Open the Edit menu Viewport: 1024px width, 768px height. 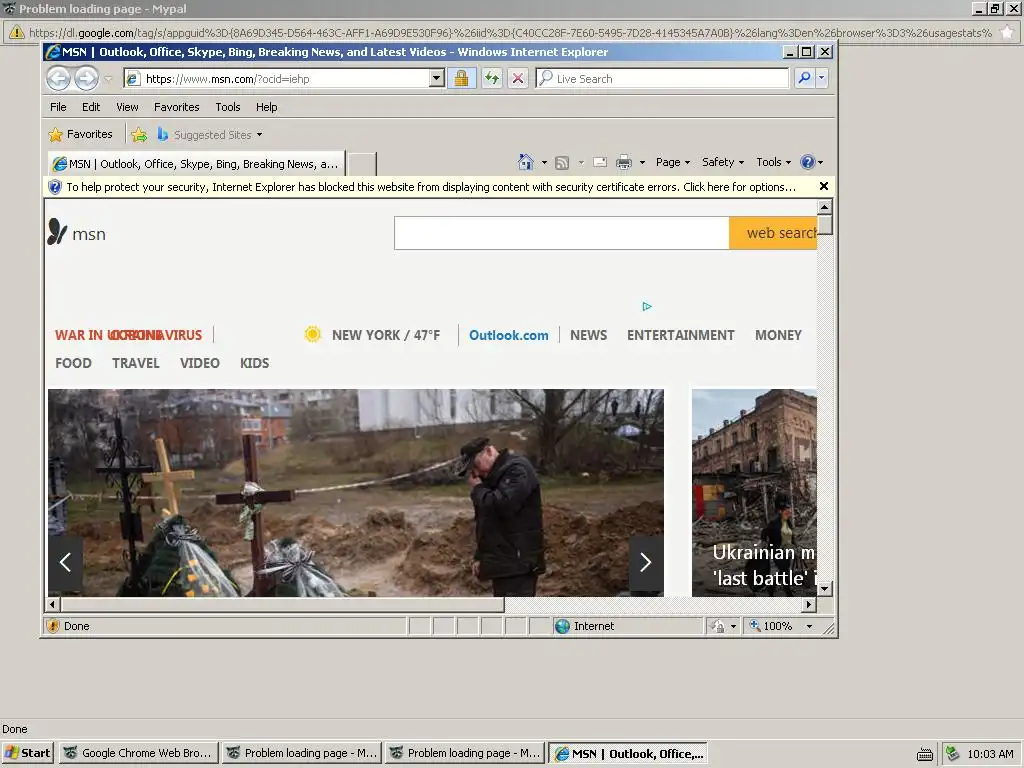(91, 107)
